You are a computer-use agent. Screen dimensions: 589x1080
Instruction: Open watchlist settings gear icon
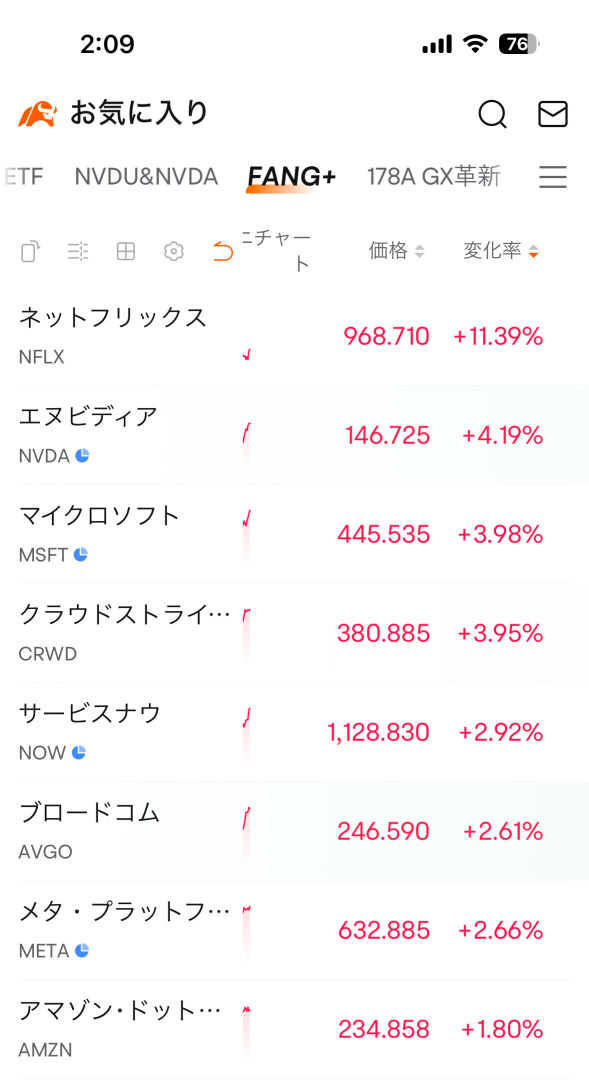point(174,252)
